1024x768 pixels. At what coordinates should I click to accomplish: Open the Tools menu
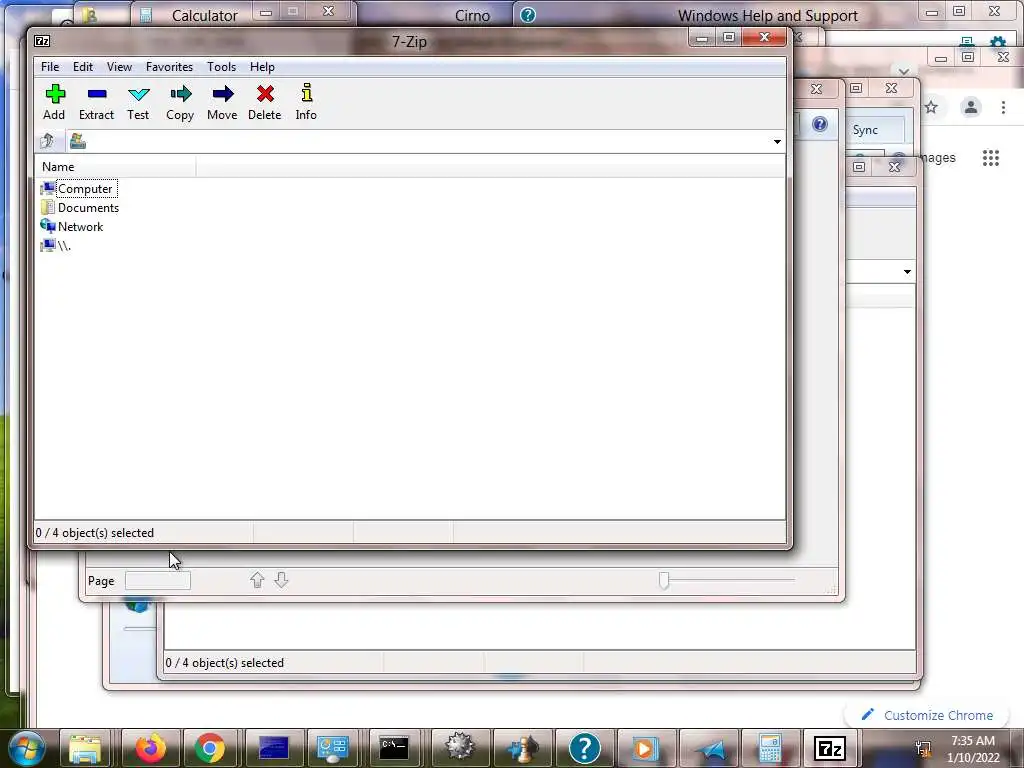click(221, 67)
